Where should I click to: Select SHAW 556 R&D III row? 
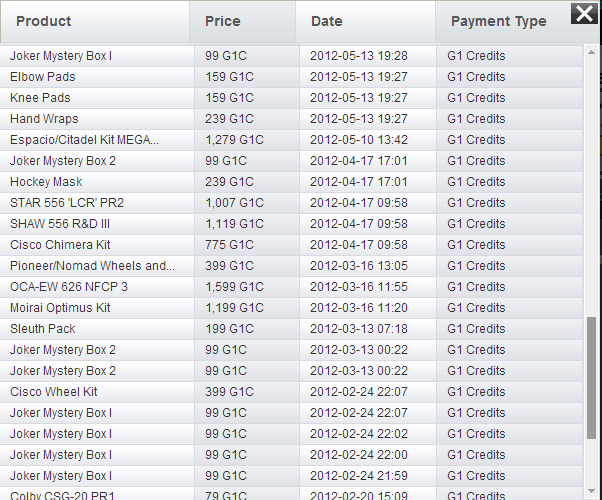click(x=60, y=224)
